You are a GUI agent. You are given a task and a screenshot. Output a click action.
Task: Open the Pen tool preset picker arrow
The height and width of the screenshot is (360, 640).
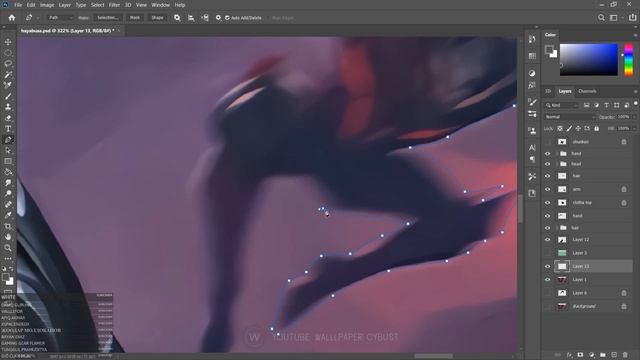click(38, 18)
